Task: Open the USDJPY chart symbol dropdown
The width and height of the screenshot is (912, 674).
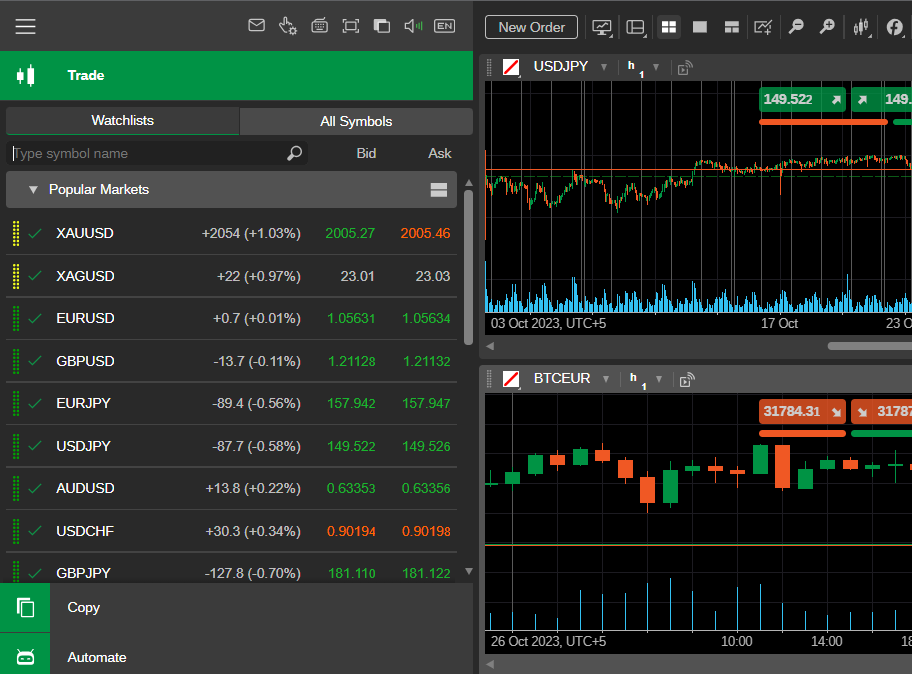Action: [x=603, y=67]
